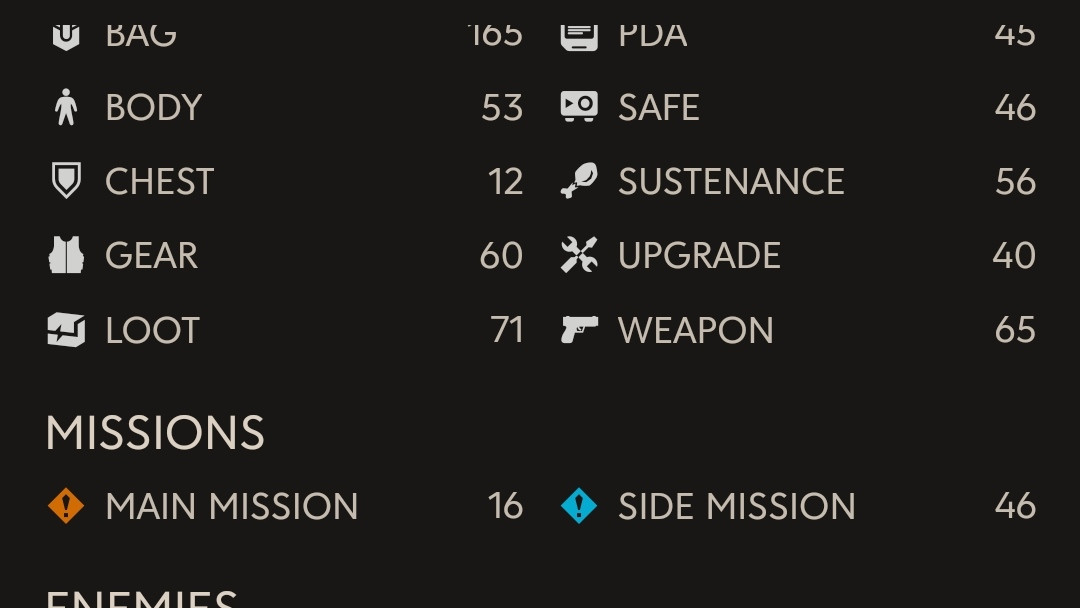Toggle the Safe icon

579,107
